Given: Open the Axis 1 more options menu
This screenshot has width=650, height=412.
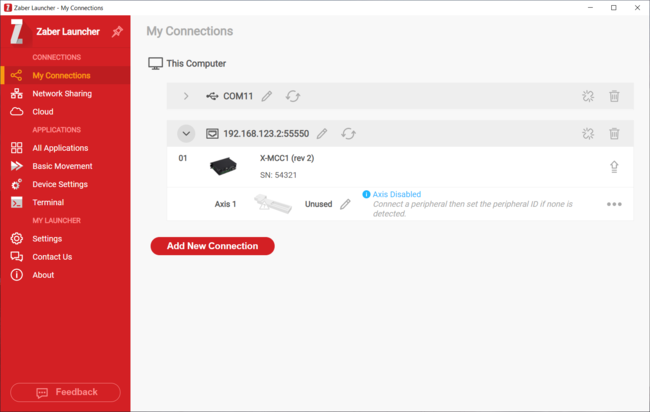Looking at the screenshot, I should click(614, 204).
